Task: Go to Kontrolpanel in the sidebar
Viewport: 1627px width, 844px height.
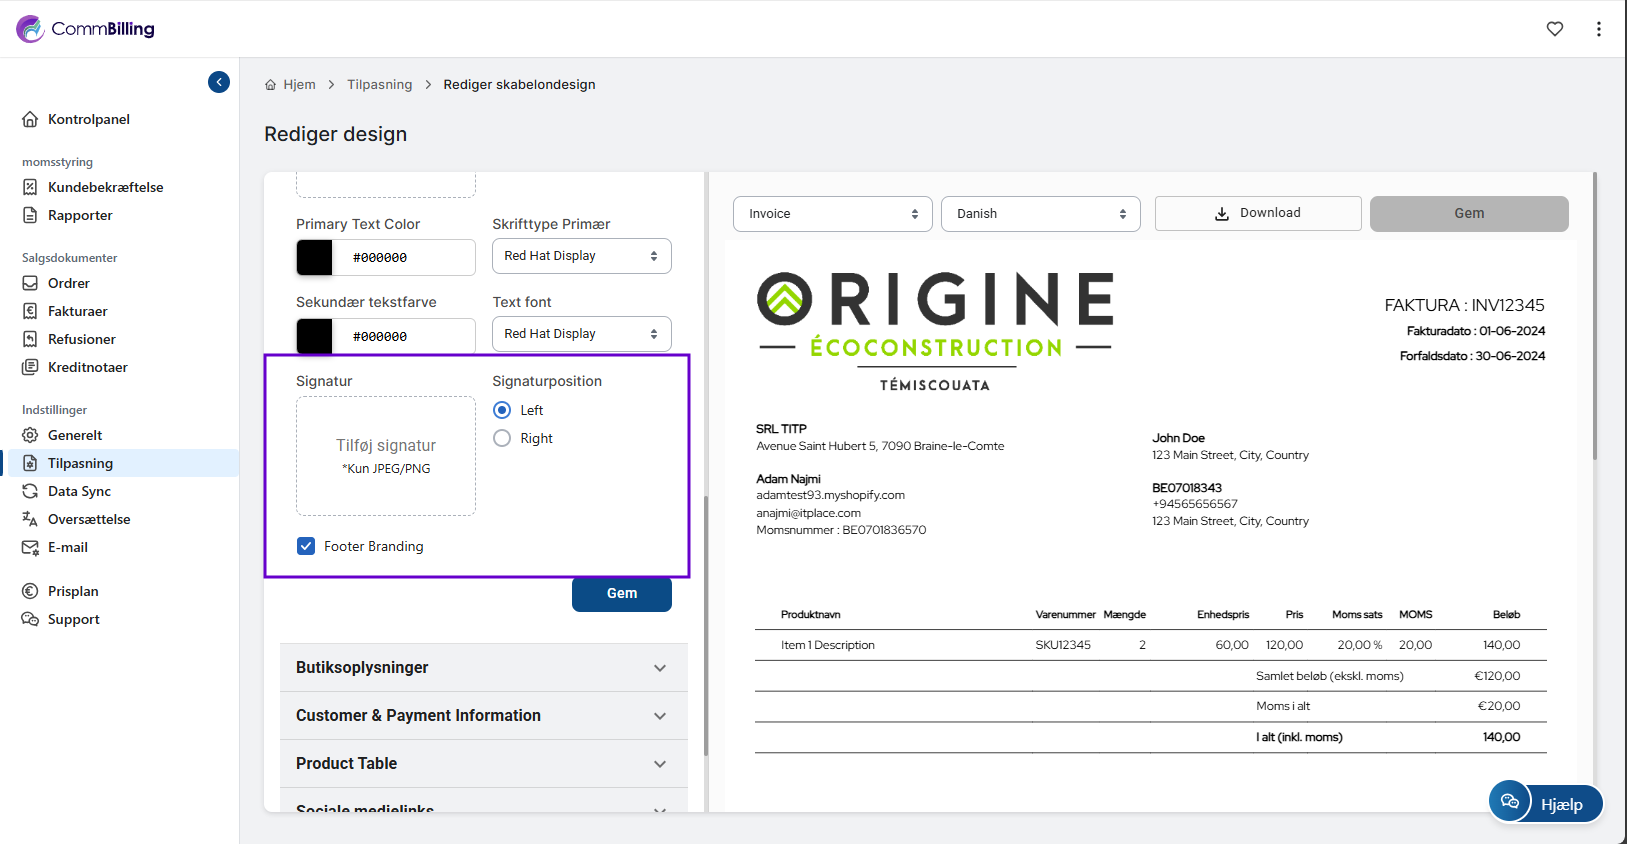Action: (88, 119)
